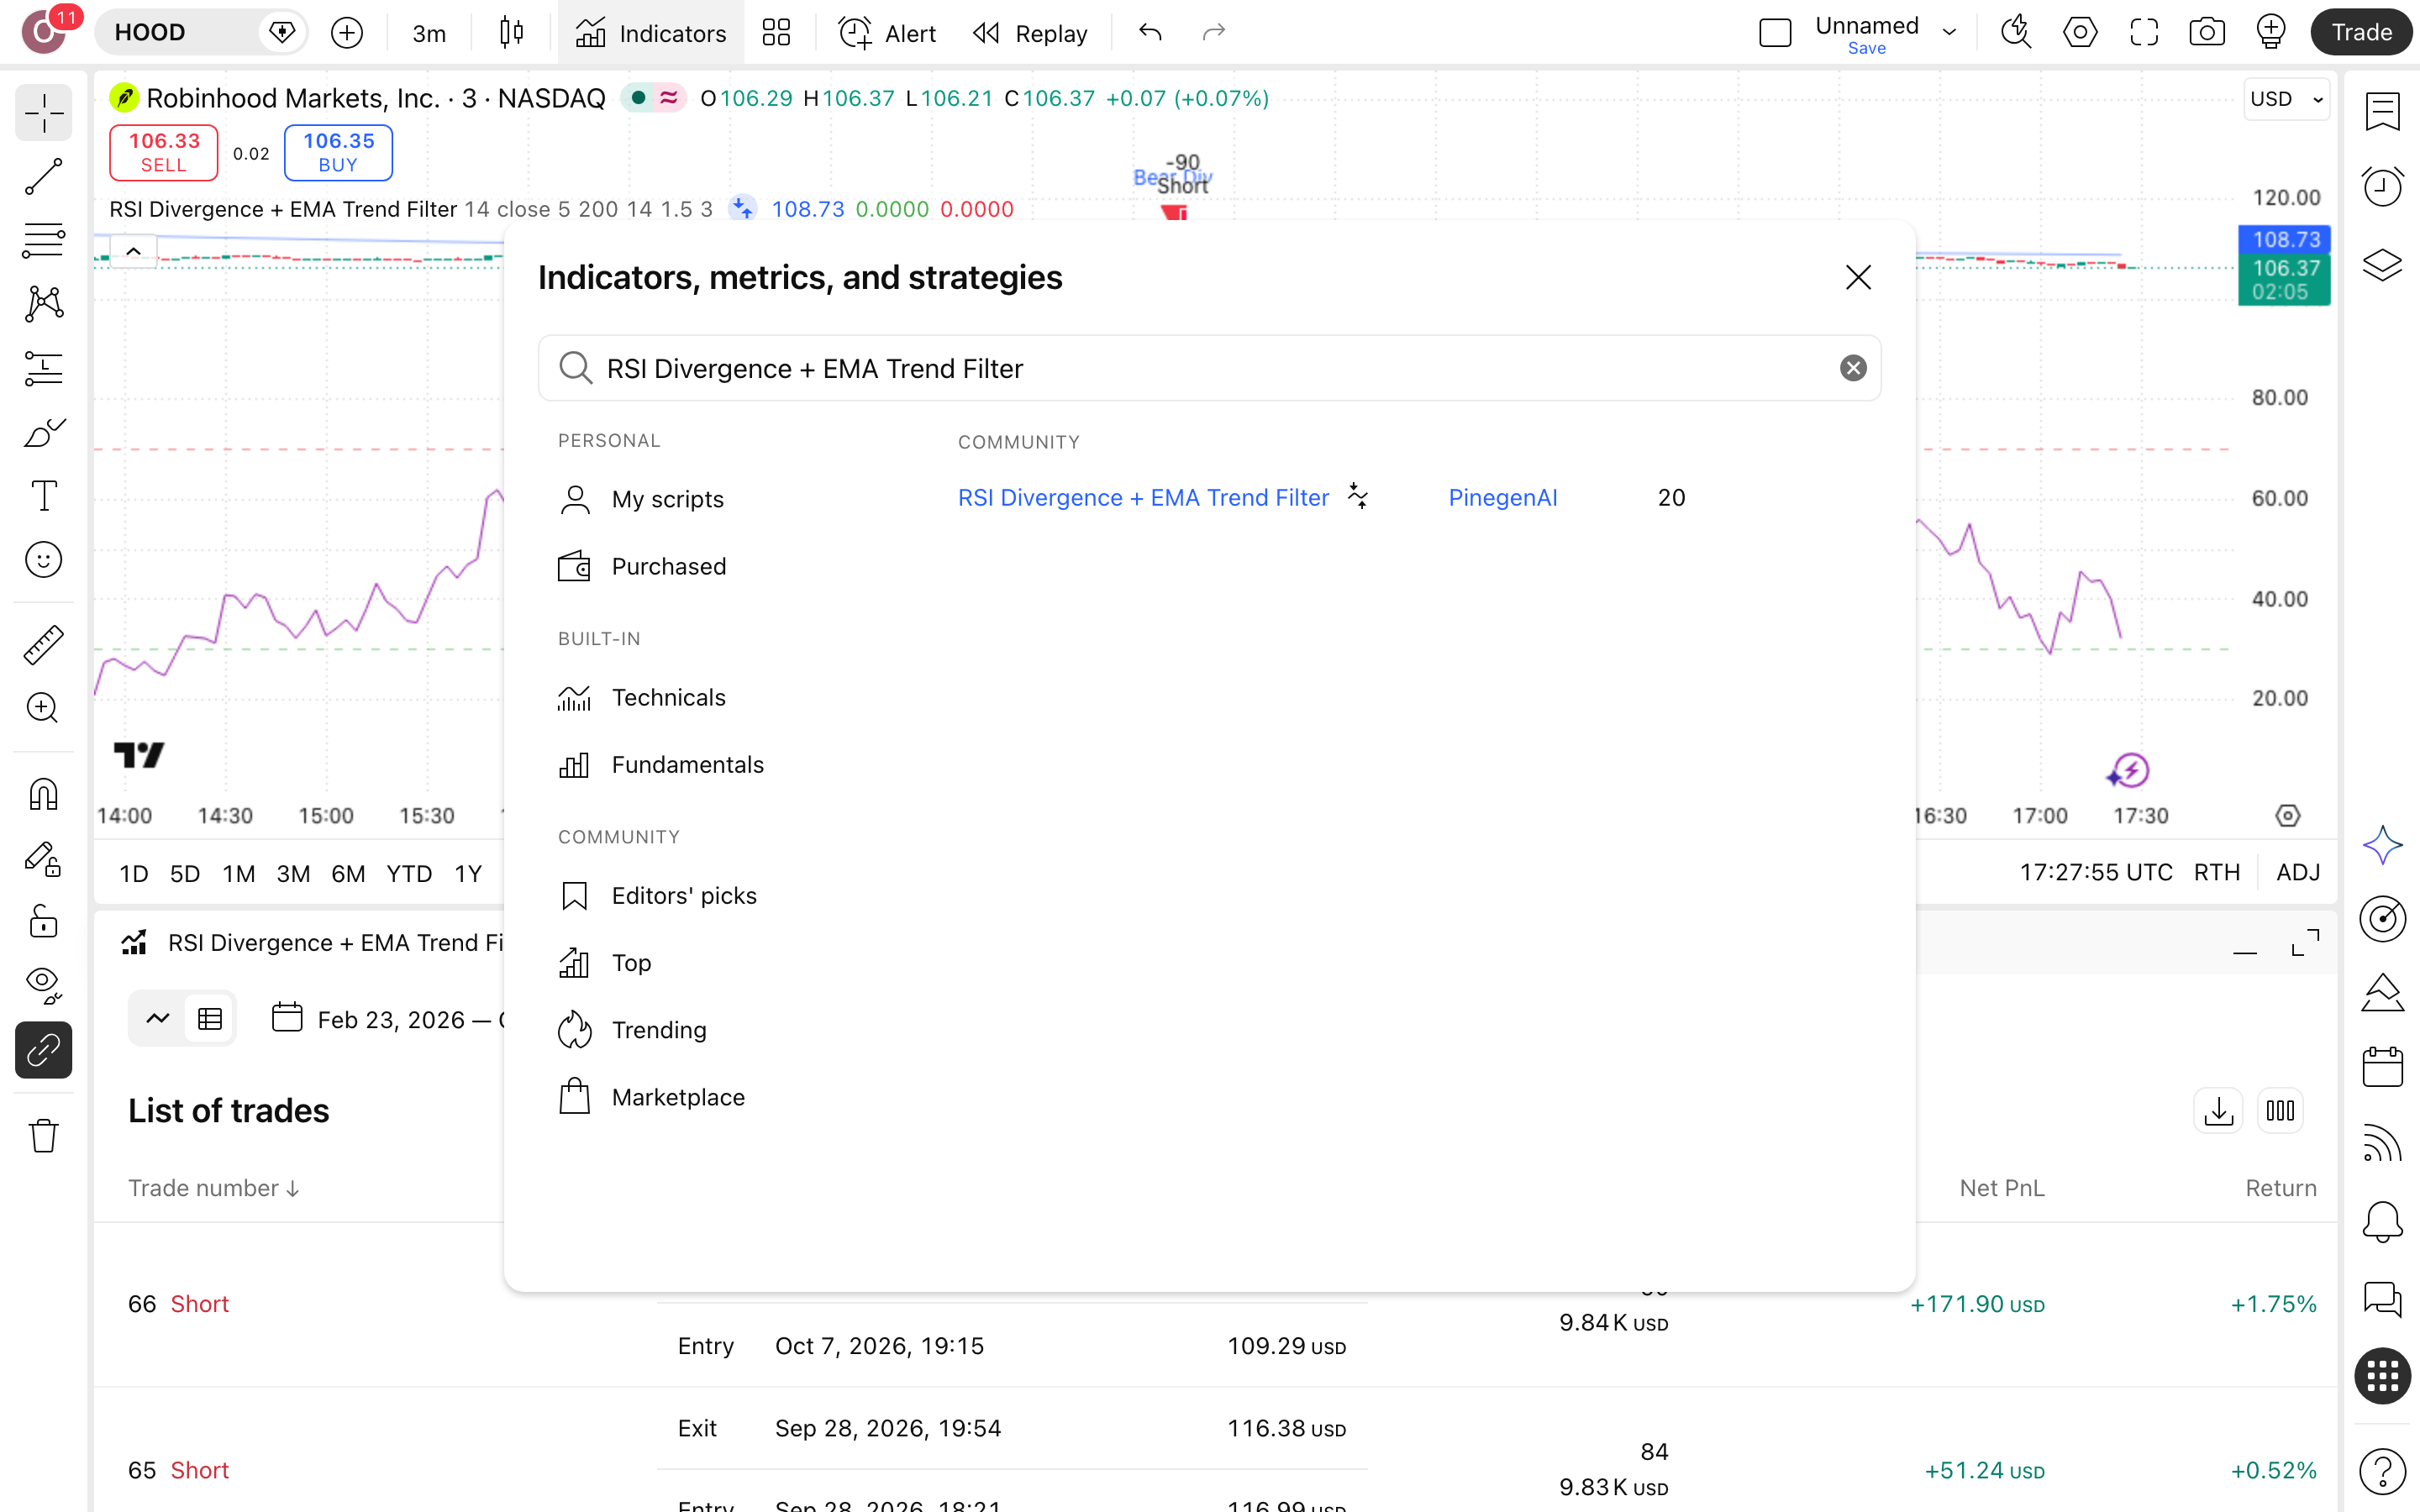Open the Fibonacci retracement tools

coord(43,241)
